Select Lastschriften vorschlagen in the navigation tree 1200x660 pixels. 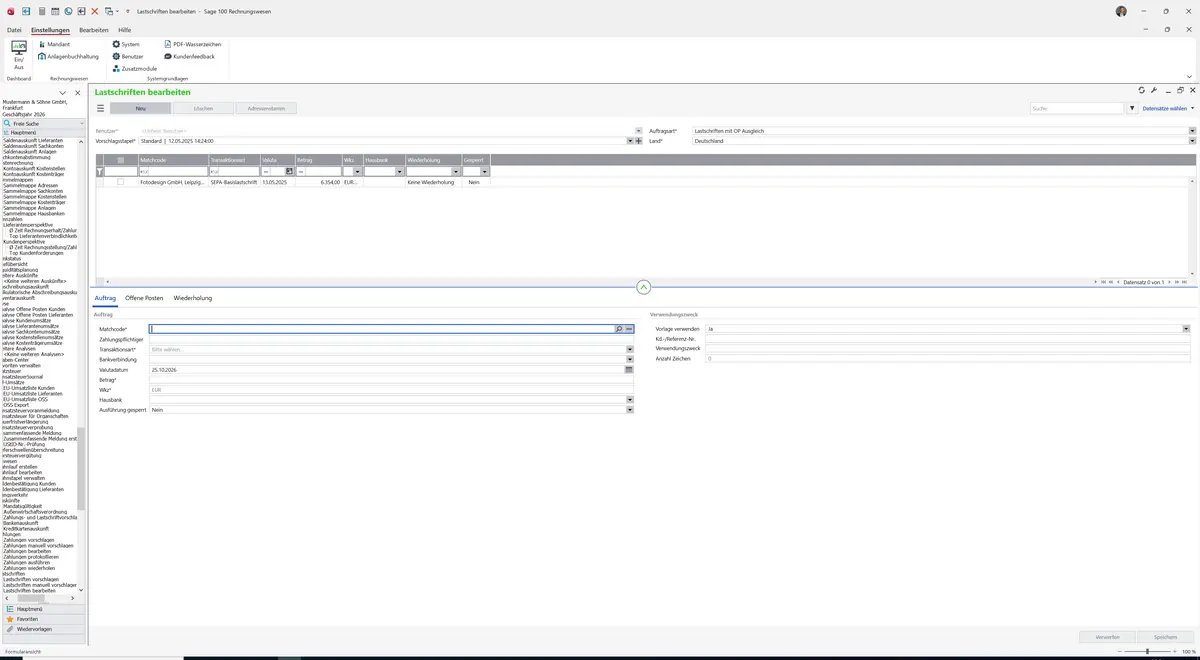click(30, 579)
